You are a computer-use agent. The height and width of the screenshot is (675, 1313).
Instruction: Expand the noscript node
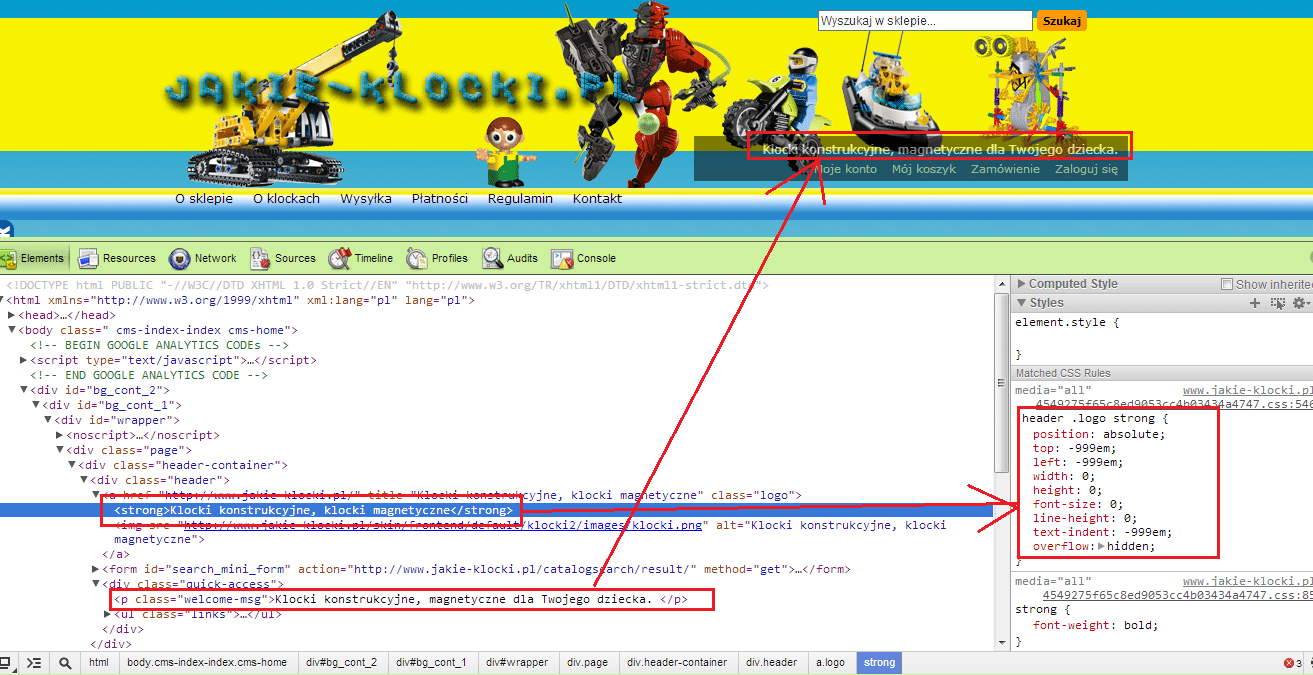[x=60, y=435]
